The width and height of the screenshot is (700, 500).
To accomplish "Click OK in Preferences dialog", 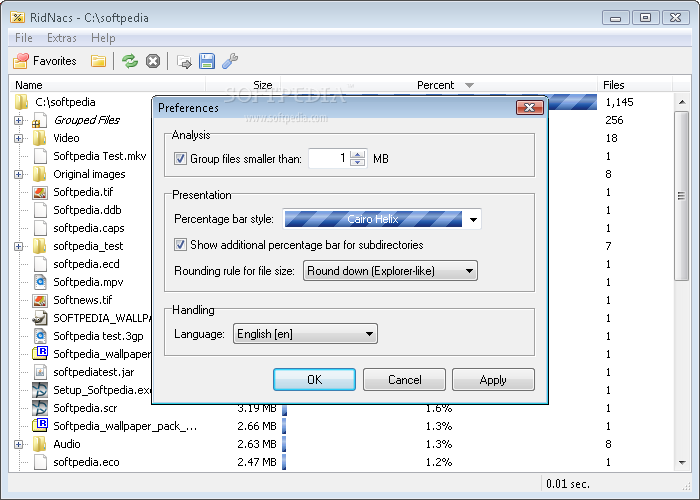I will (314, 379).
